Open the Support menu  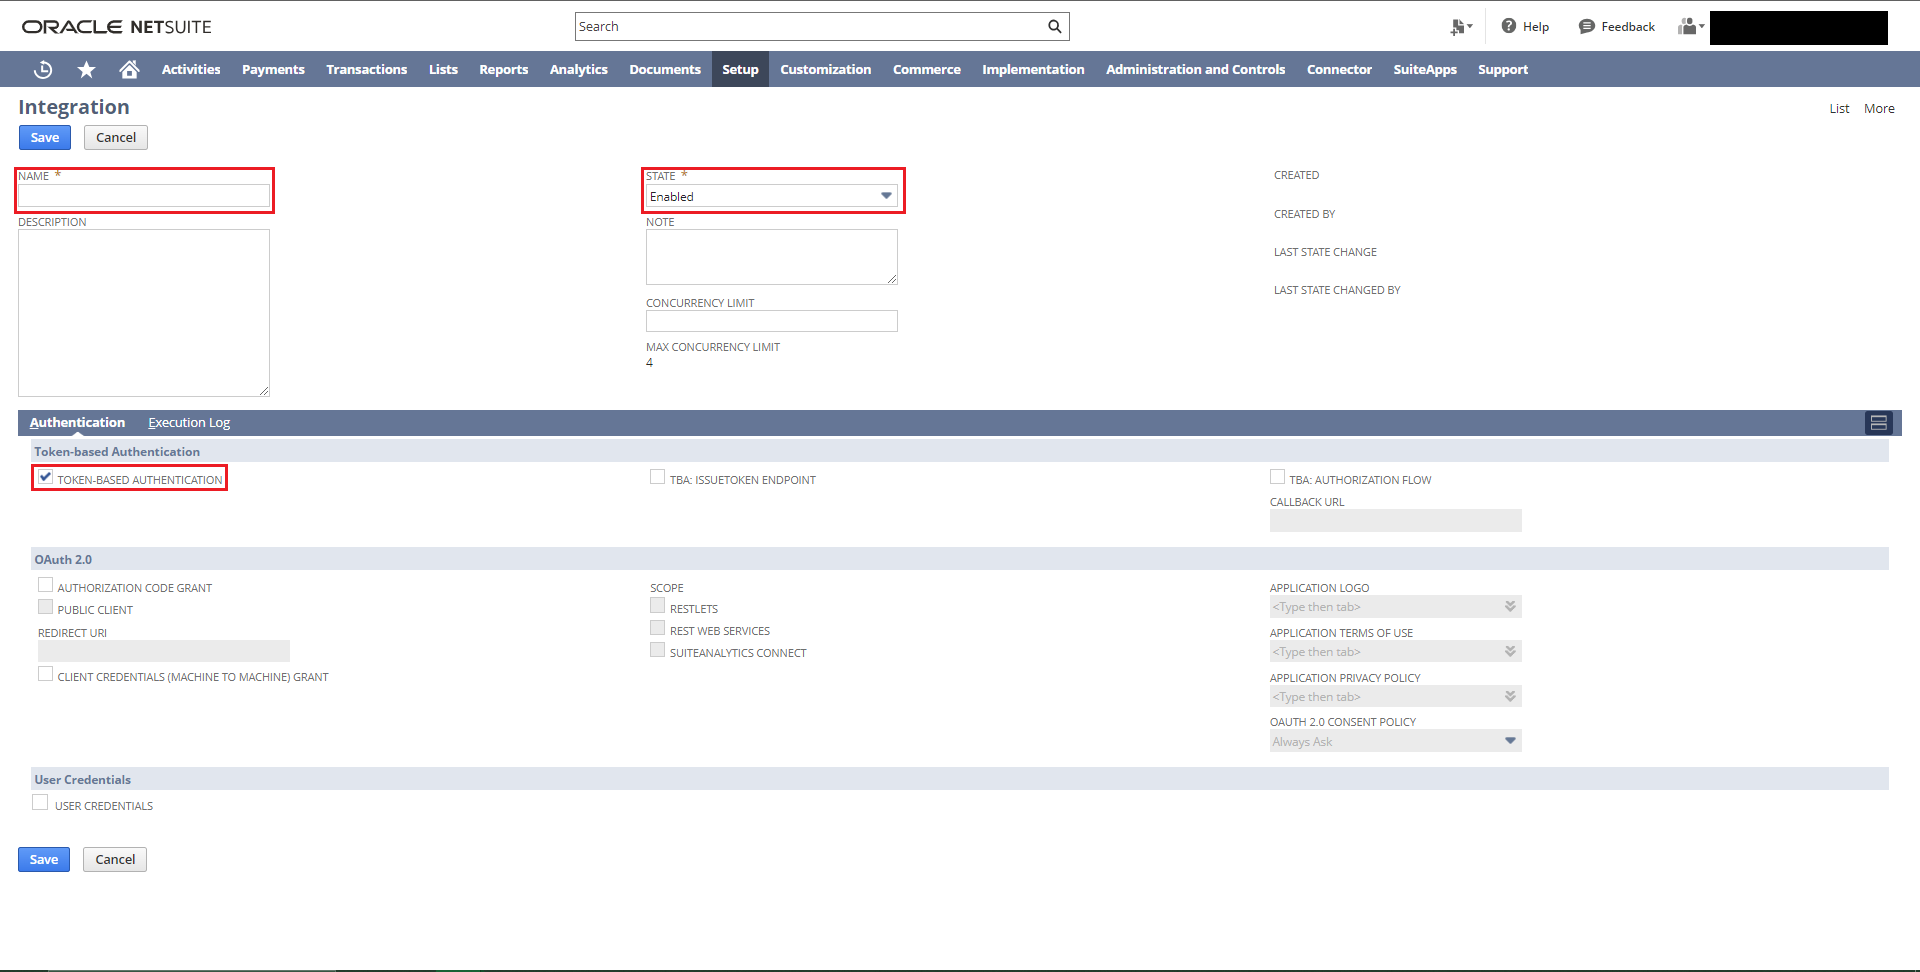coord(1503,69)
